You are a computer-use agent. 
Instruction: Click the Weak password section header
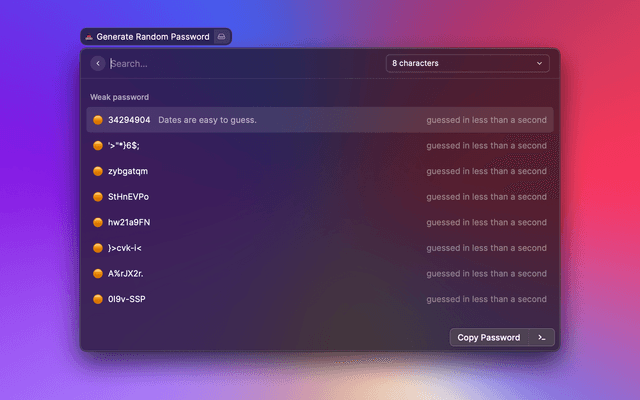[120, 97]
